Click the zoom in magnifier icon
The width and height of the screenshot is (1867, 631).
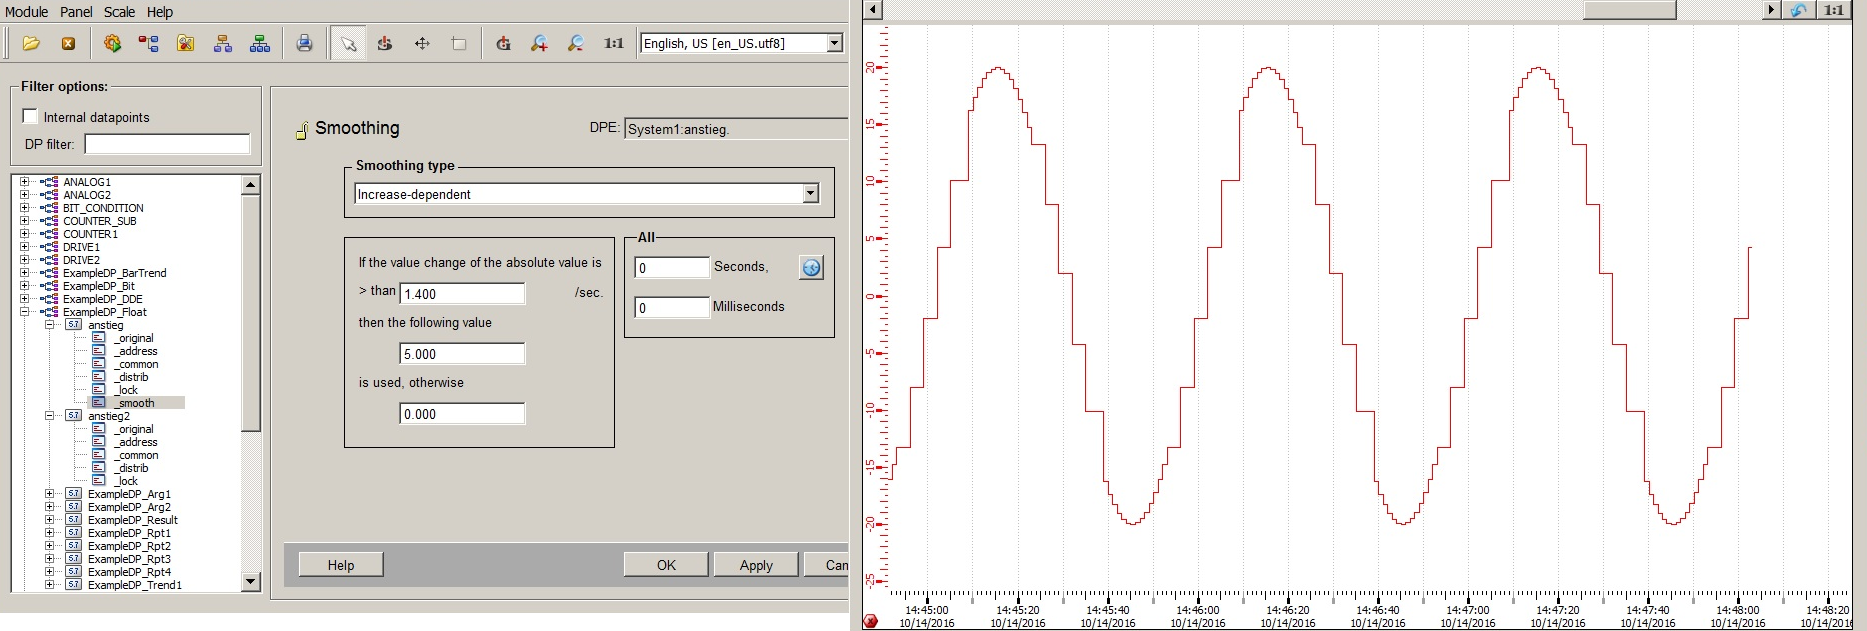539,43
